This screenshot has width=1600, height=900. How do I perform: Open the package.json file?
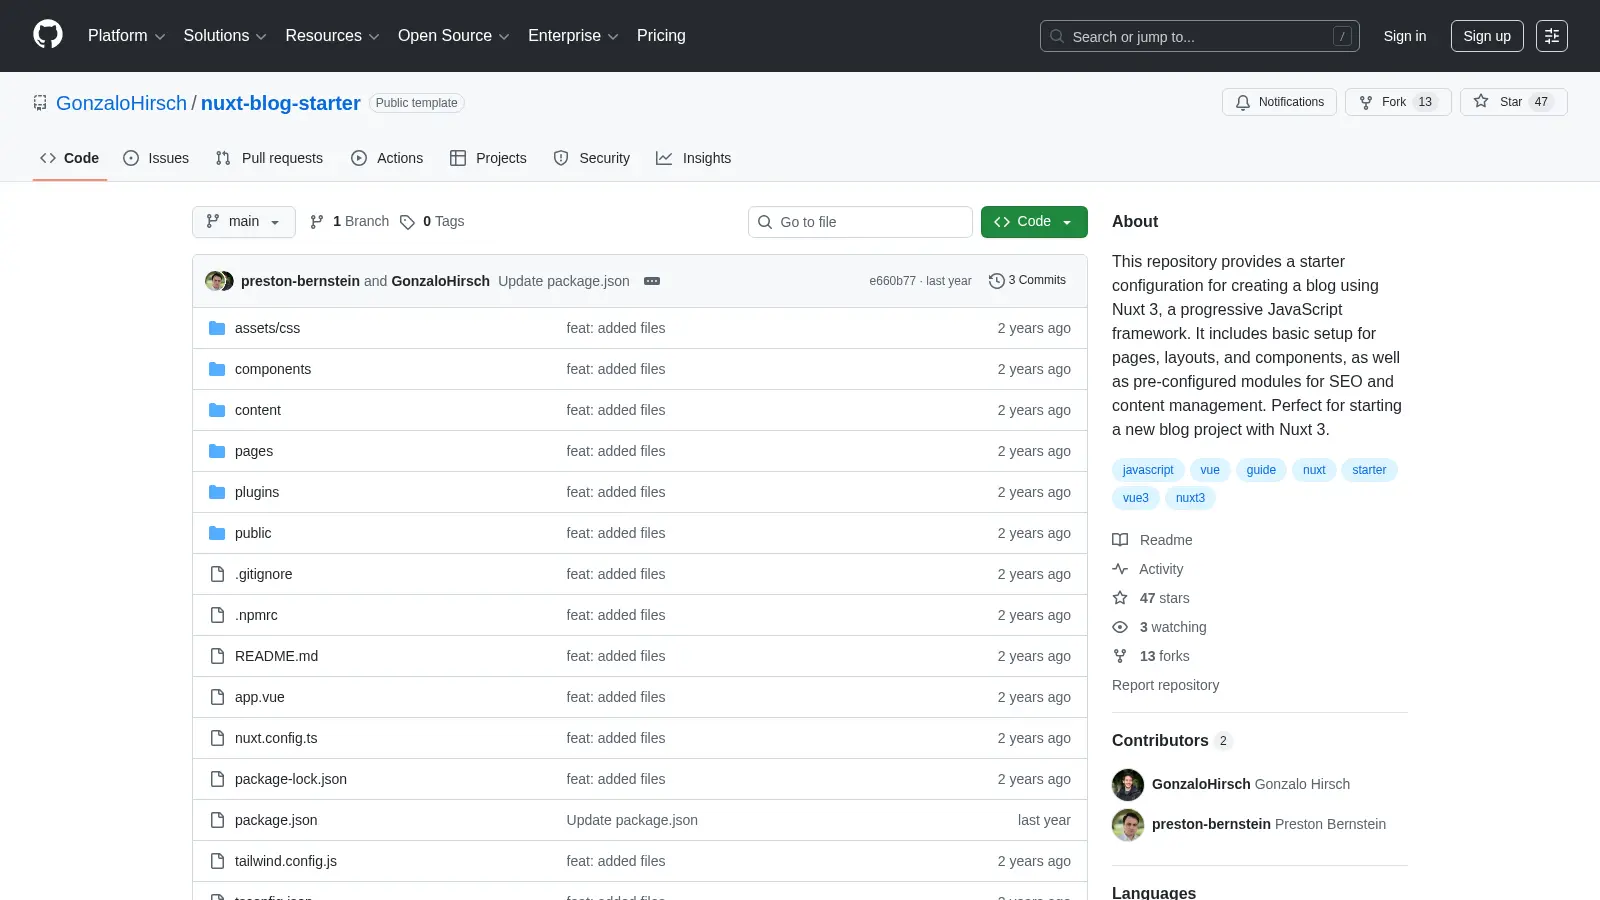point(276,820)
